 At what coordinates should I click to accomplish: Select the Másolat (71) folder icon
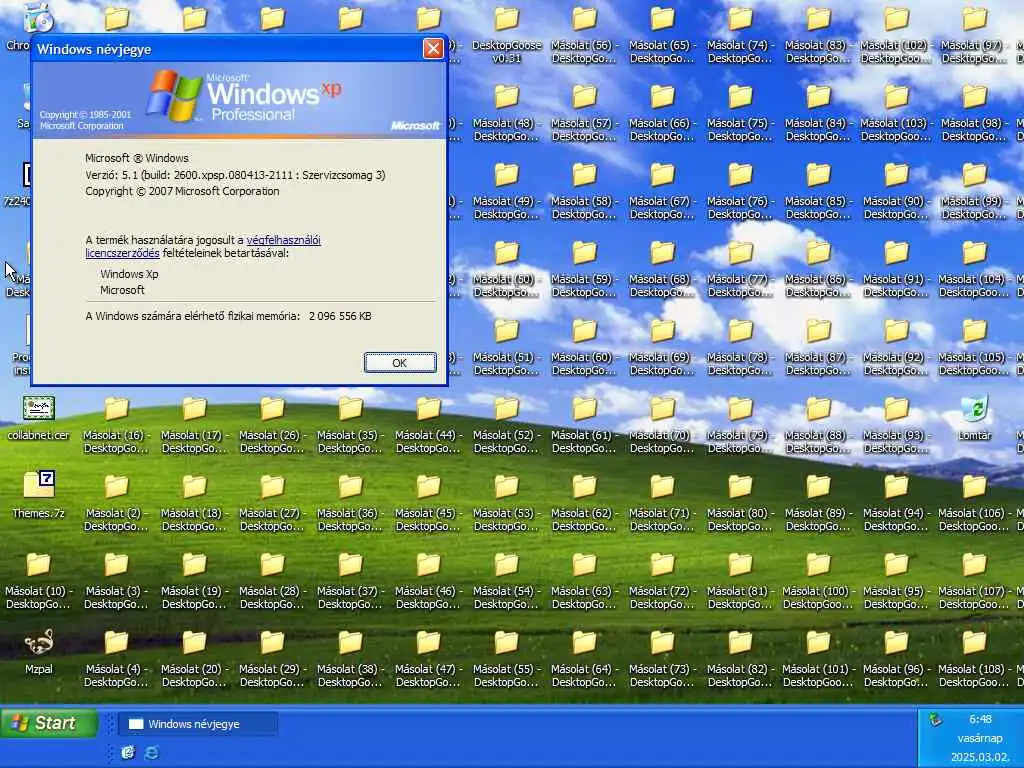pos(662,487)
